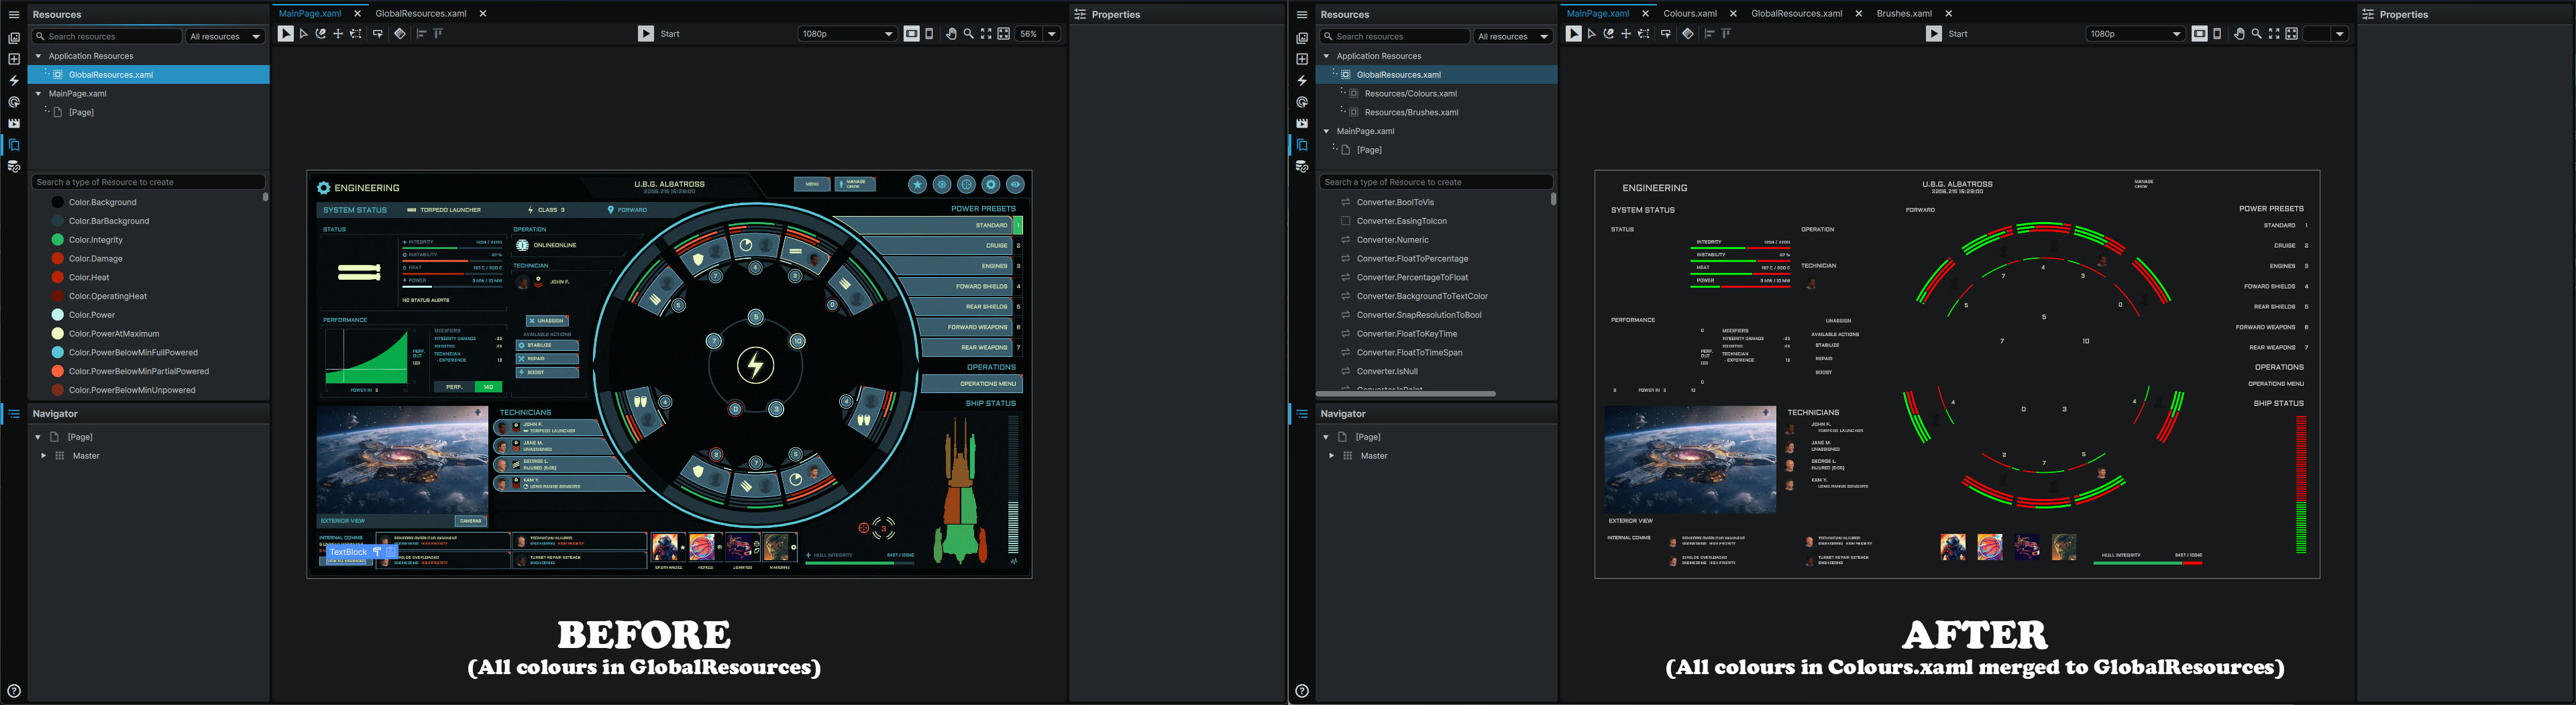Click the magnifier zoom tool in the AFTER toolbar

[x=2256, y=34]
